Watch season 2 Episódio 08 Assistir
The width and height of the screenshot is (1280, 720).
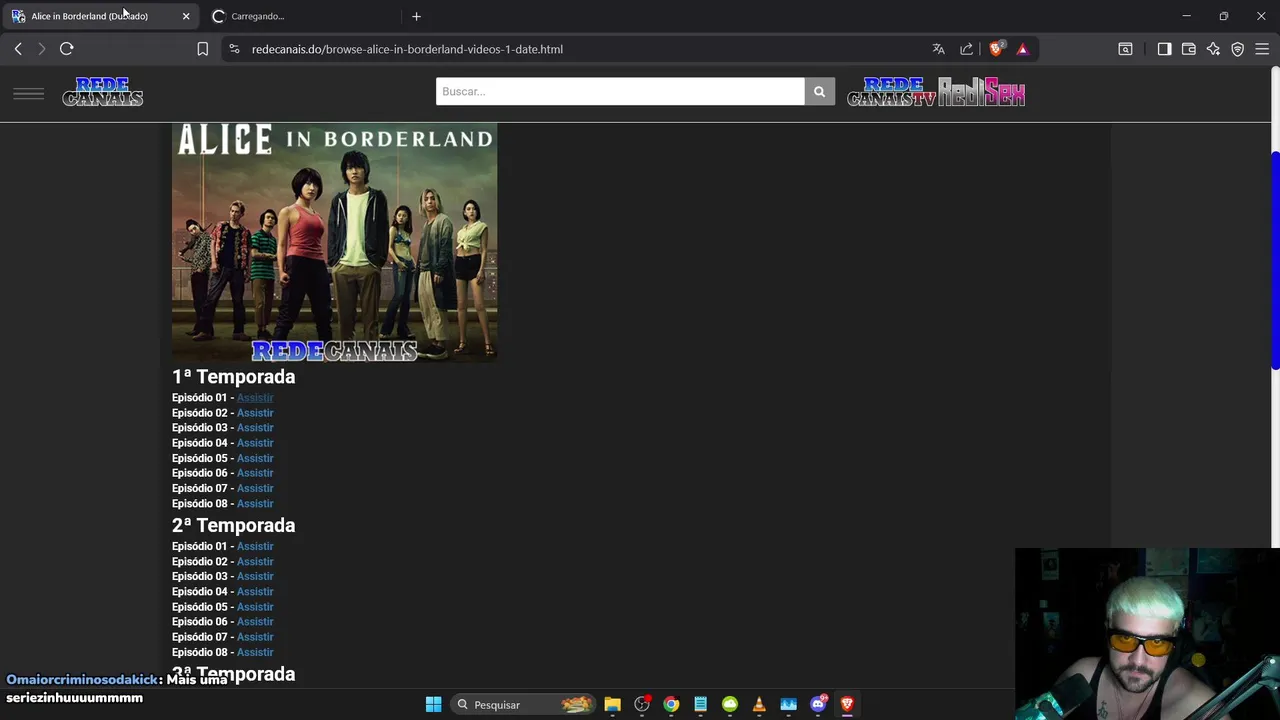[x=255, y=652]
